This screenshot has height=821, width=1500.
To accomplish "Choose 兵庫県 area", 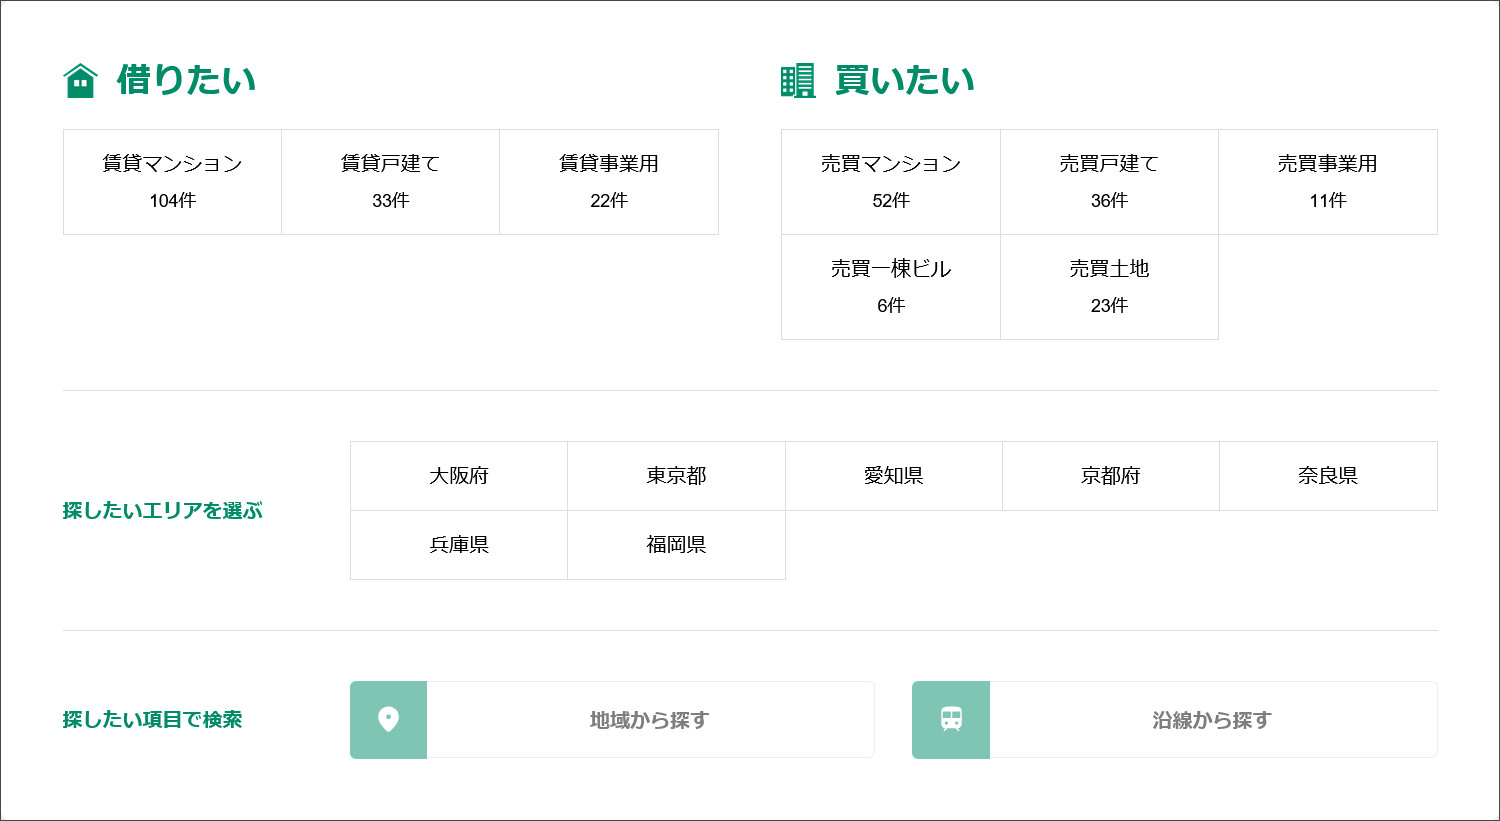I will coord(459,545).
